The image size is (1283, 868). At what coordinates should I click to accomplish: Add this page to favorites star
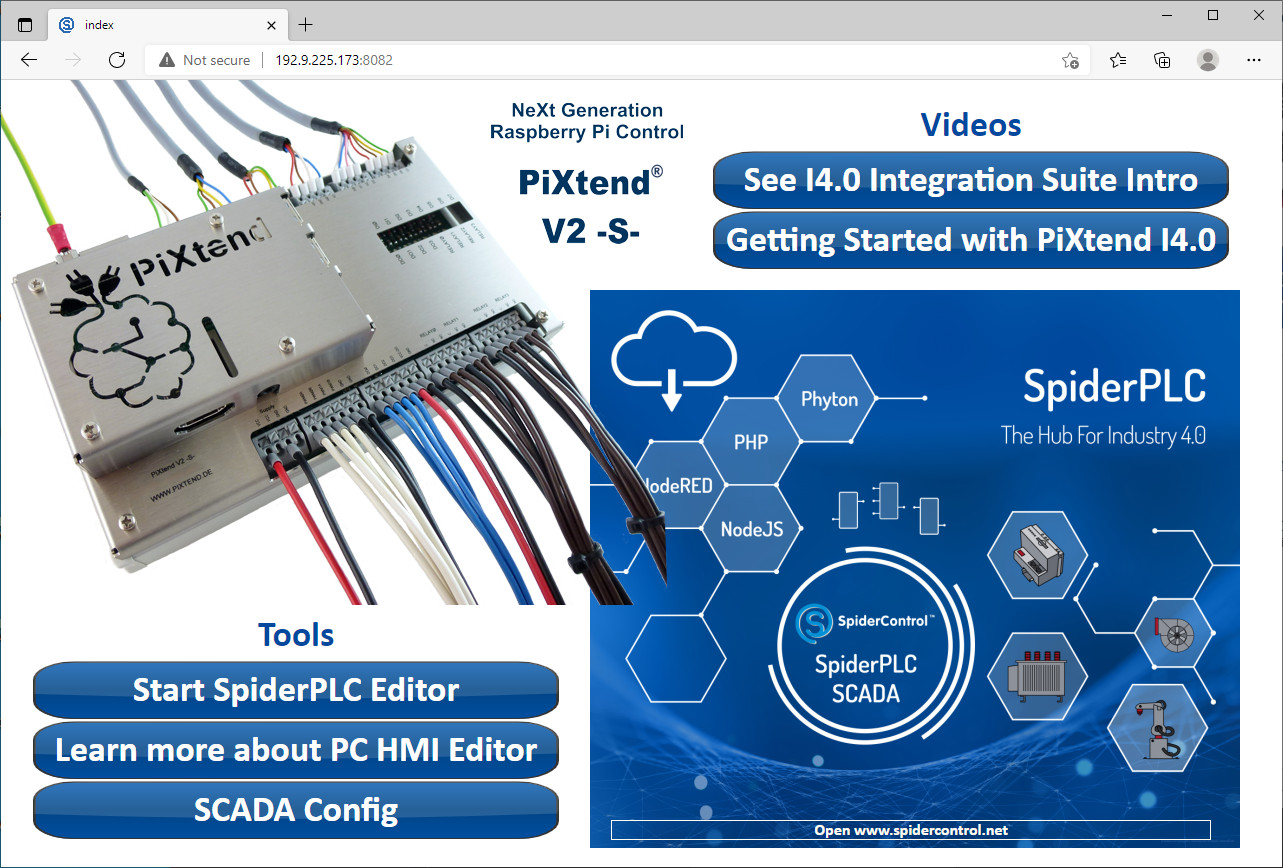1070,60
